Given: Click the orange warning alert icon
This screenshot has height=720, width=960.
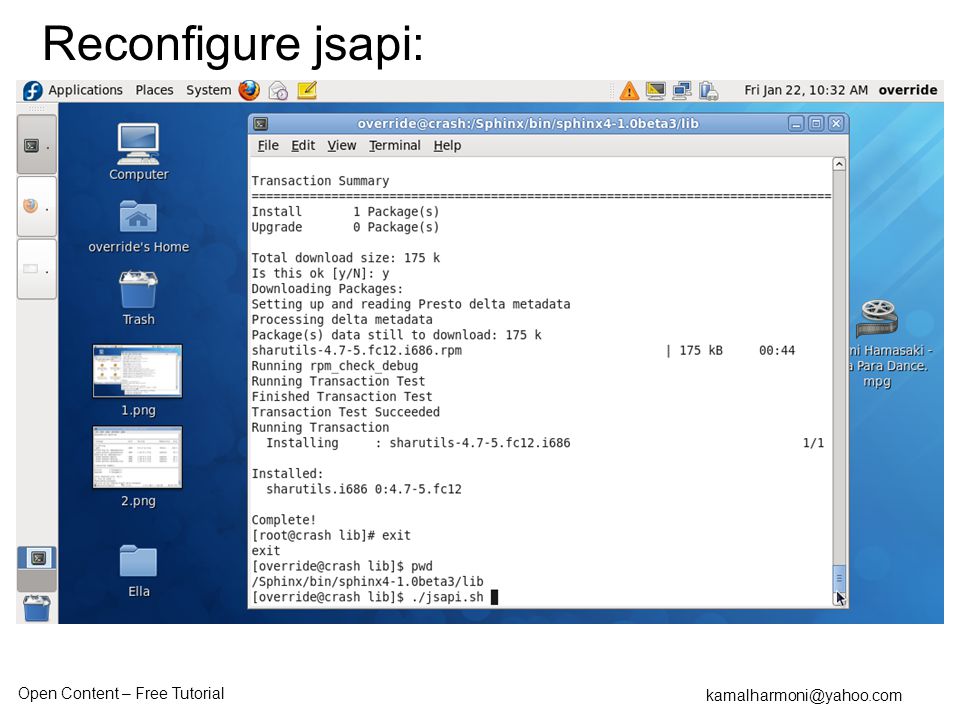Looking at the screenshot, I should pos(629,91).
